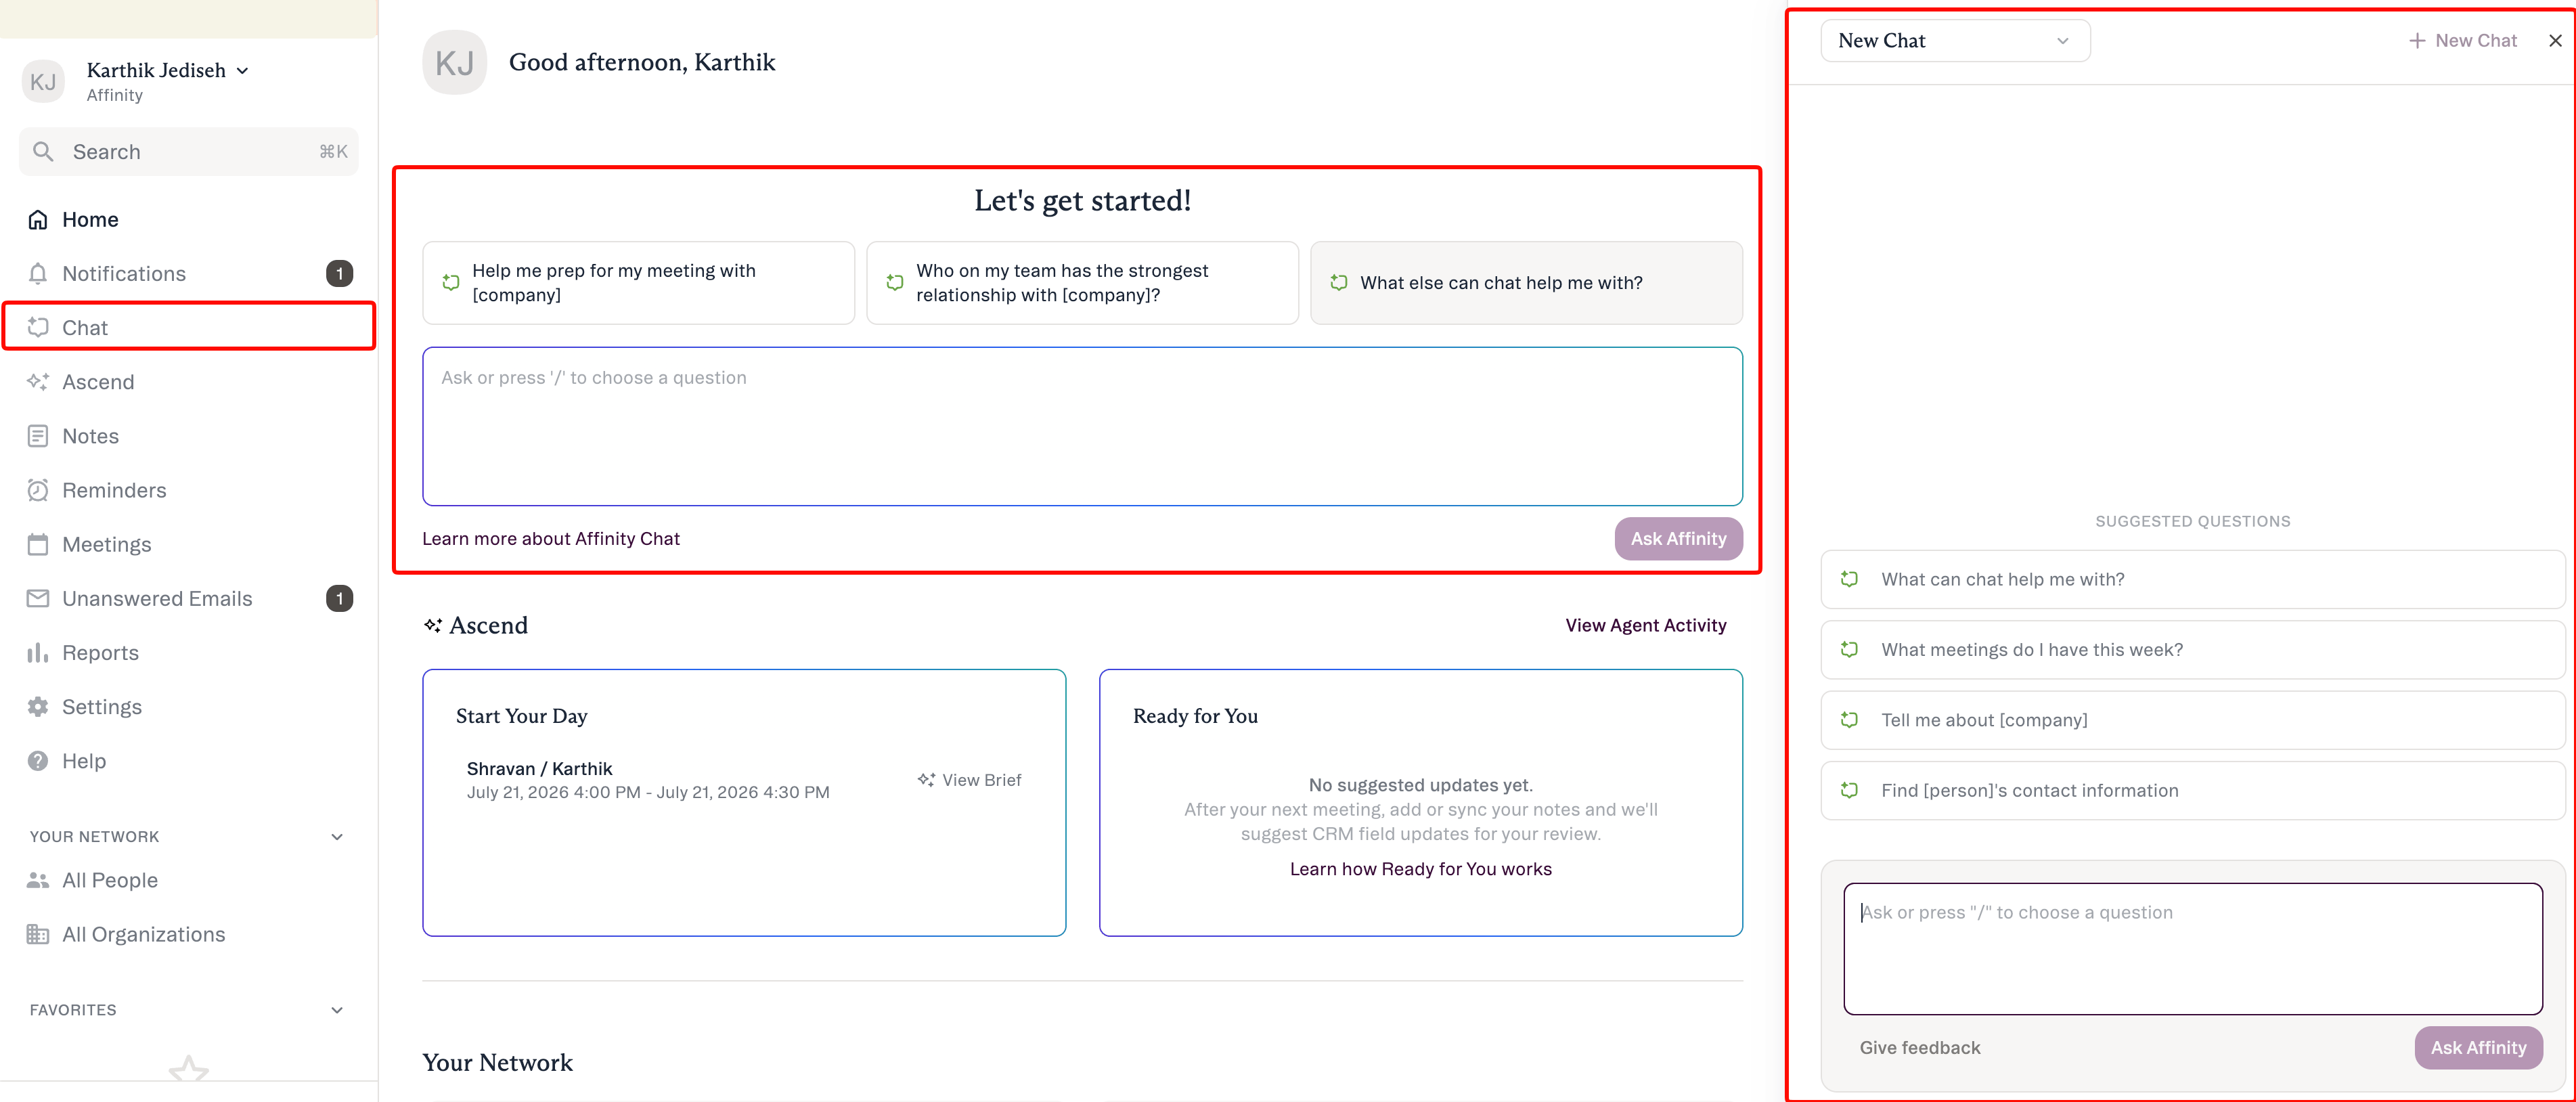2576x1102 pixels.
Task: Click the Notifications bell icon
Action: [x=38, y=273]
